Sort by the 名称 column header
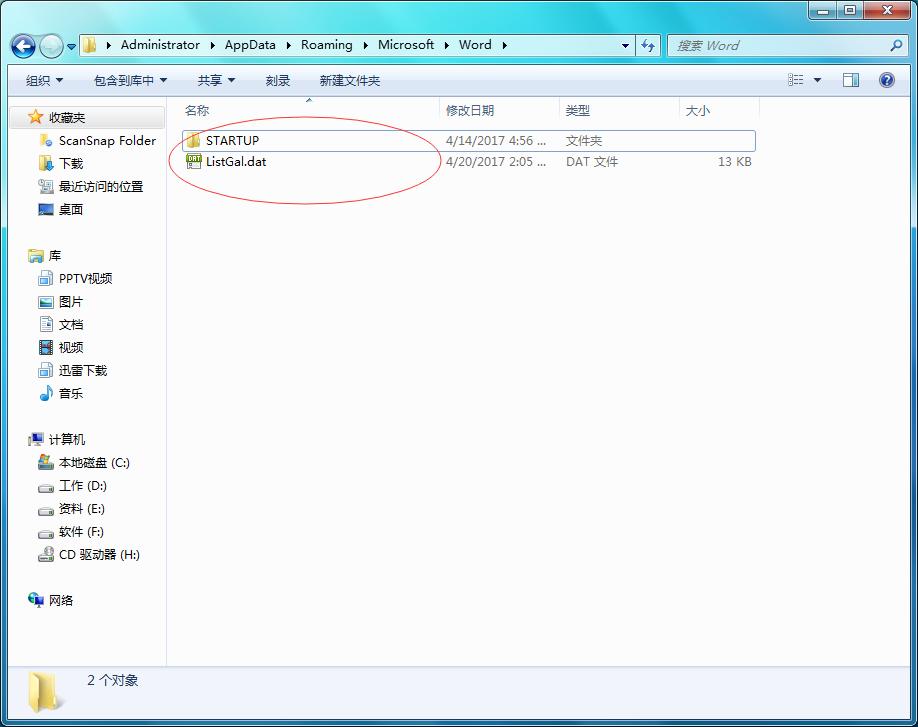Screen dimensions: 918x727 click(x=197, y=111)
